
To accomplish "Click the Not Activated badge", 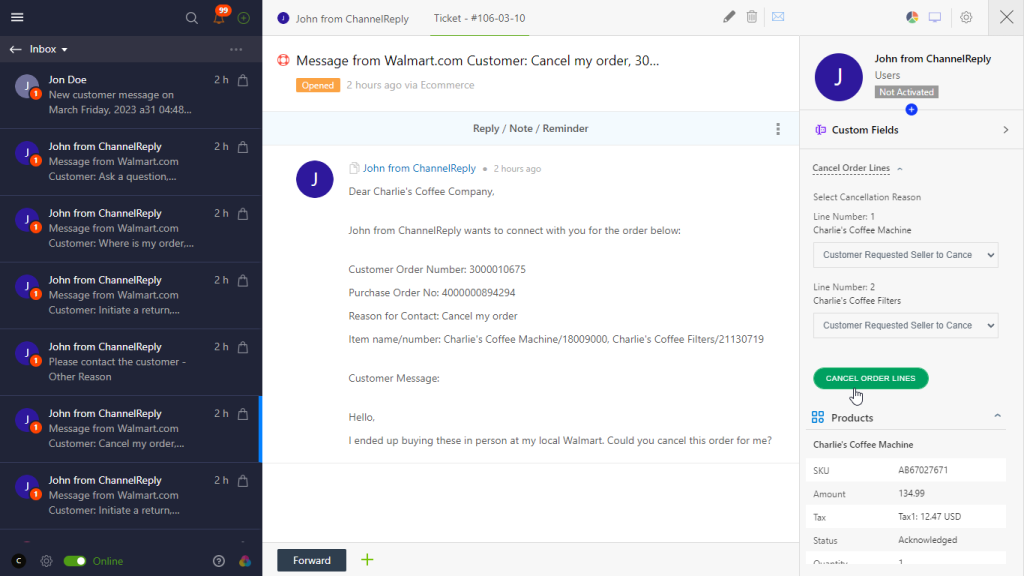I will tap(906, 92).
